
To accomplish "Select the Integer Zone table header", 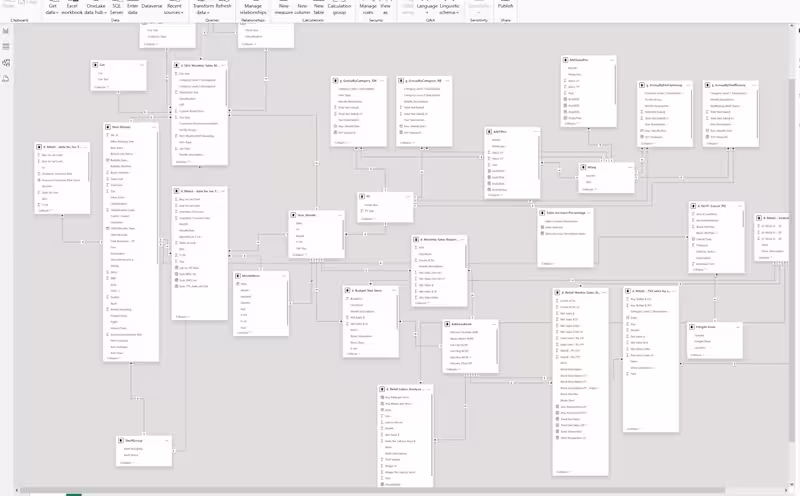I will pos(715,327).
